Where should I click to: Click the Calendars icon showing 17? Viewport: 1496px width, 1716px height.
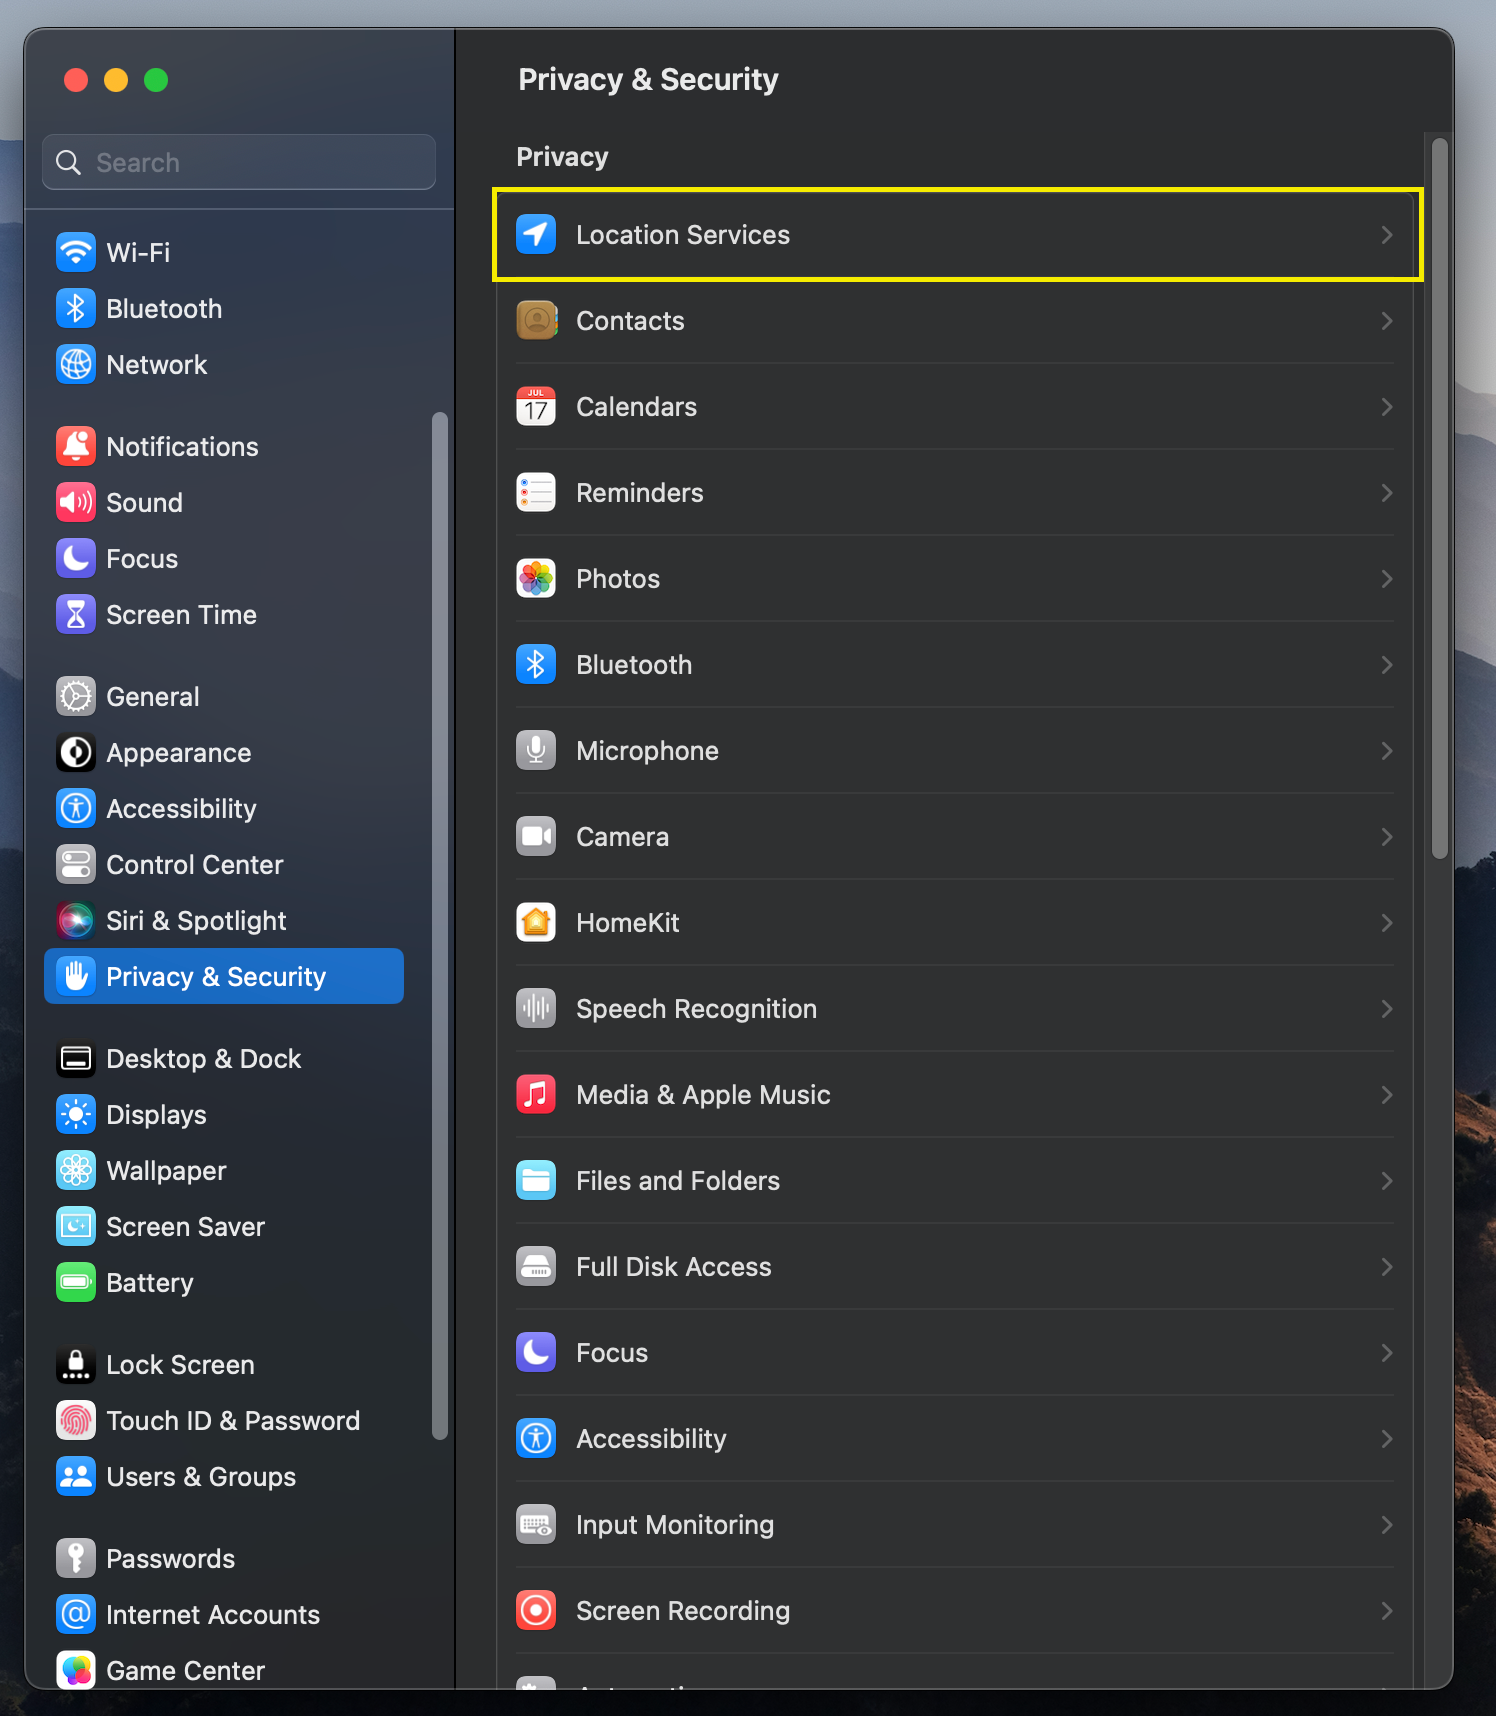[x=536, y=406]
